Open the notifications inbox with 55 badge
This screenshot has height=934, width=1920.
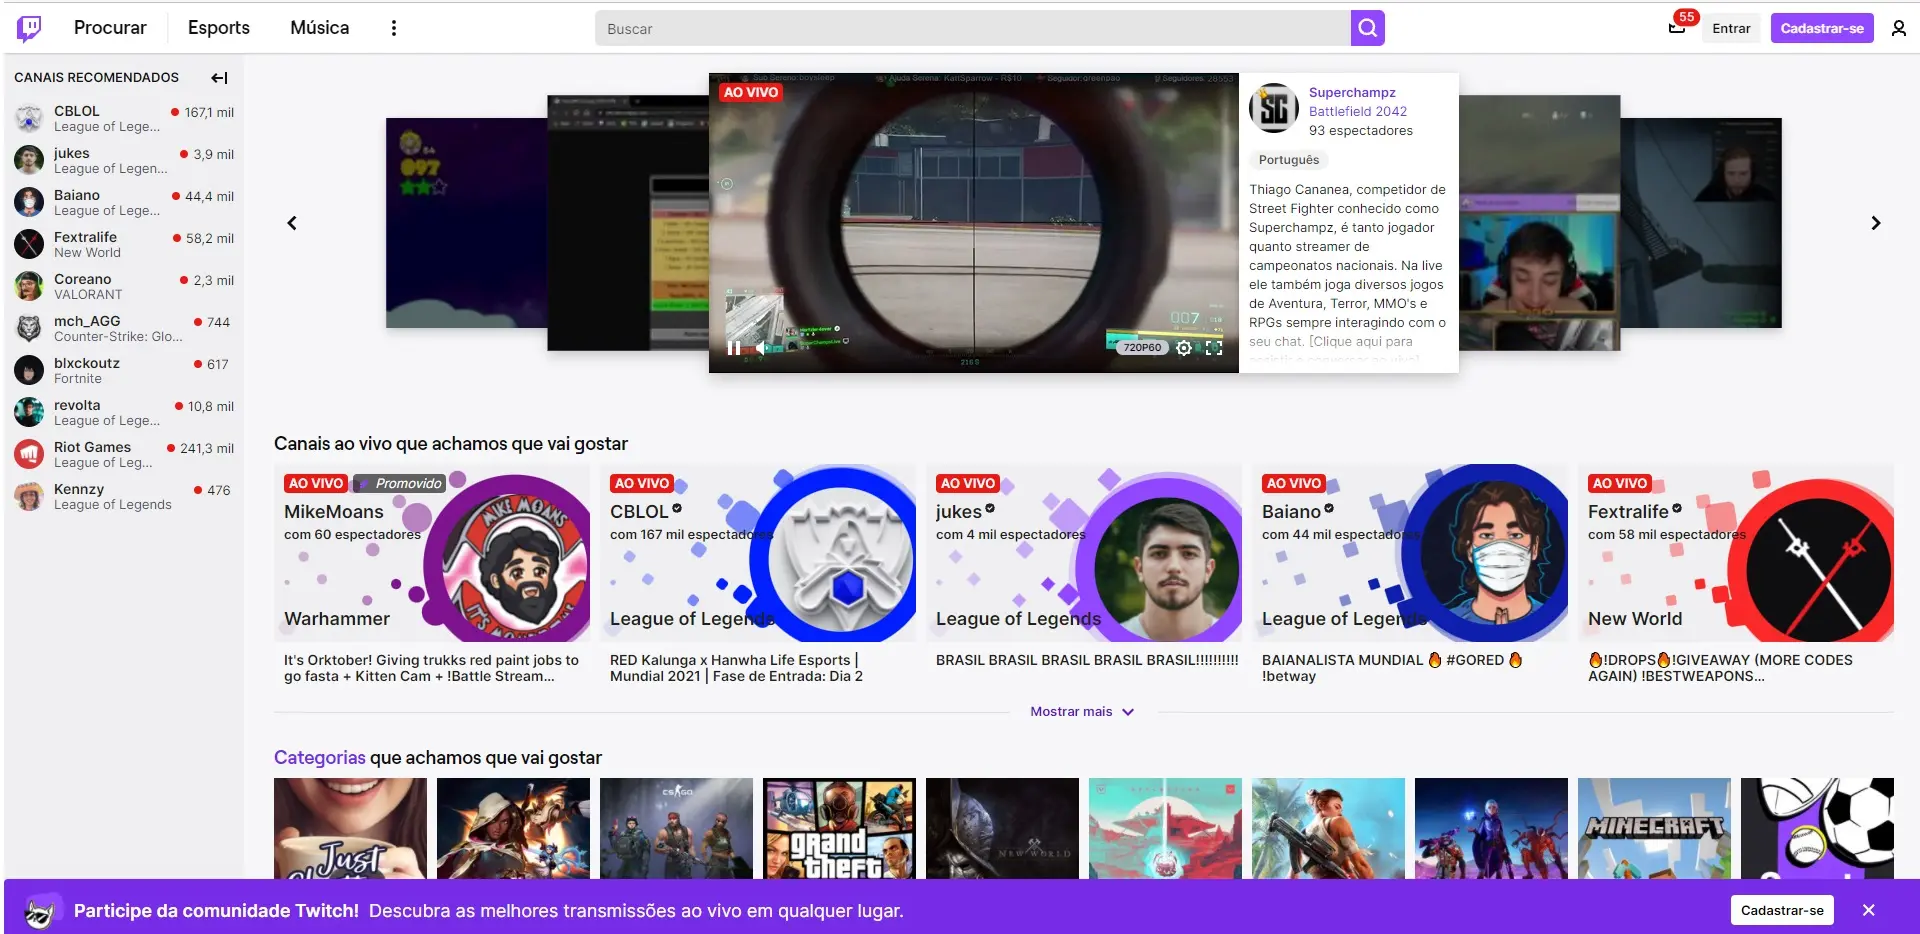coord(1677,28)
